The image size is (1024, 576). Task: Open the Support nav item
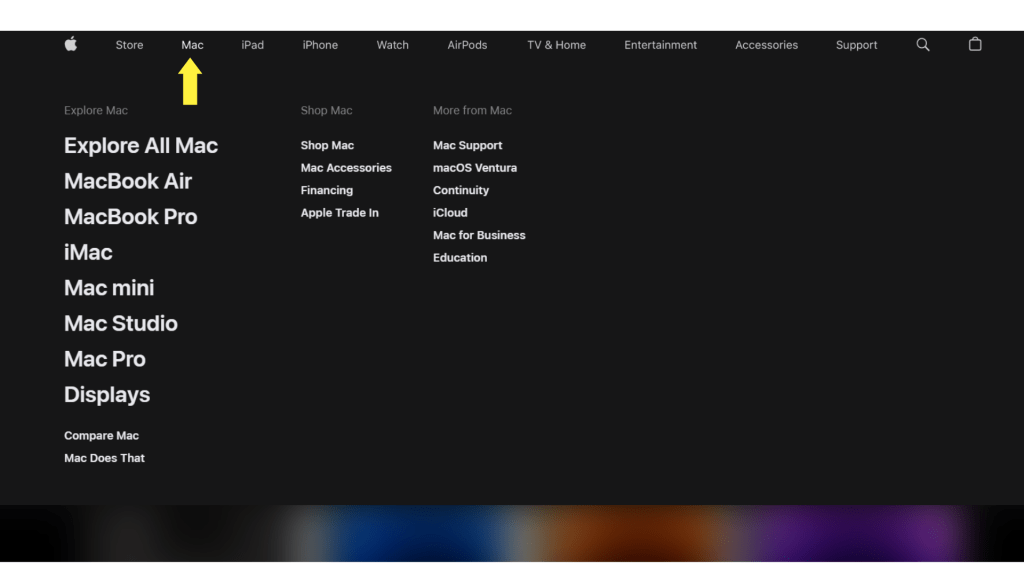point(856,45)
